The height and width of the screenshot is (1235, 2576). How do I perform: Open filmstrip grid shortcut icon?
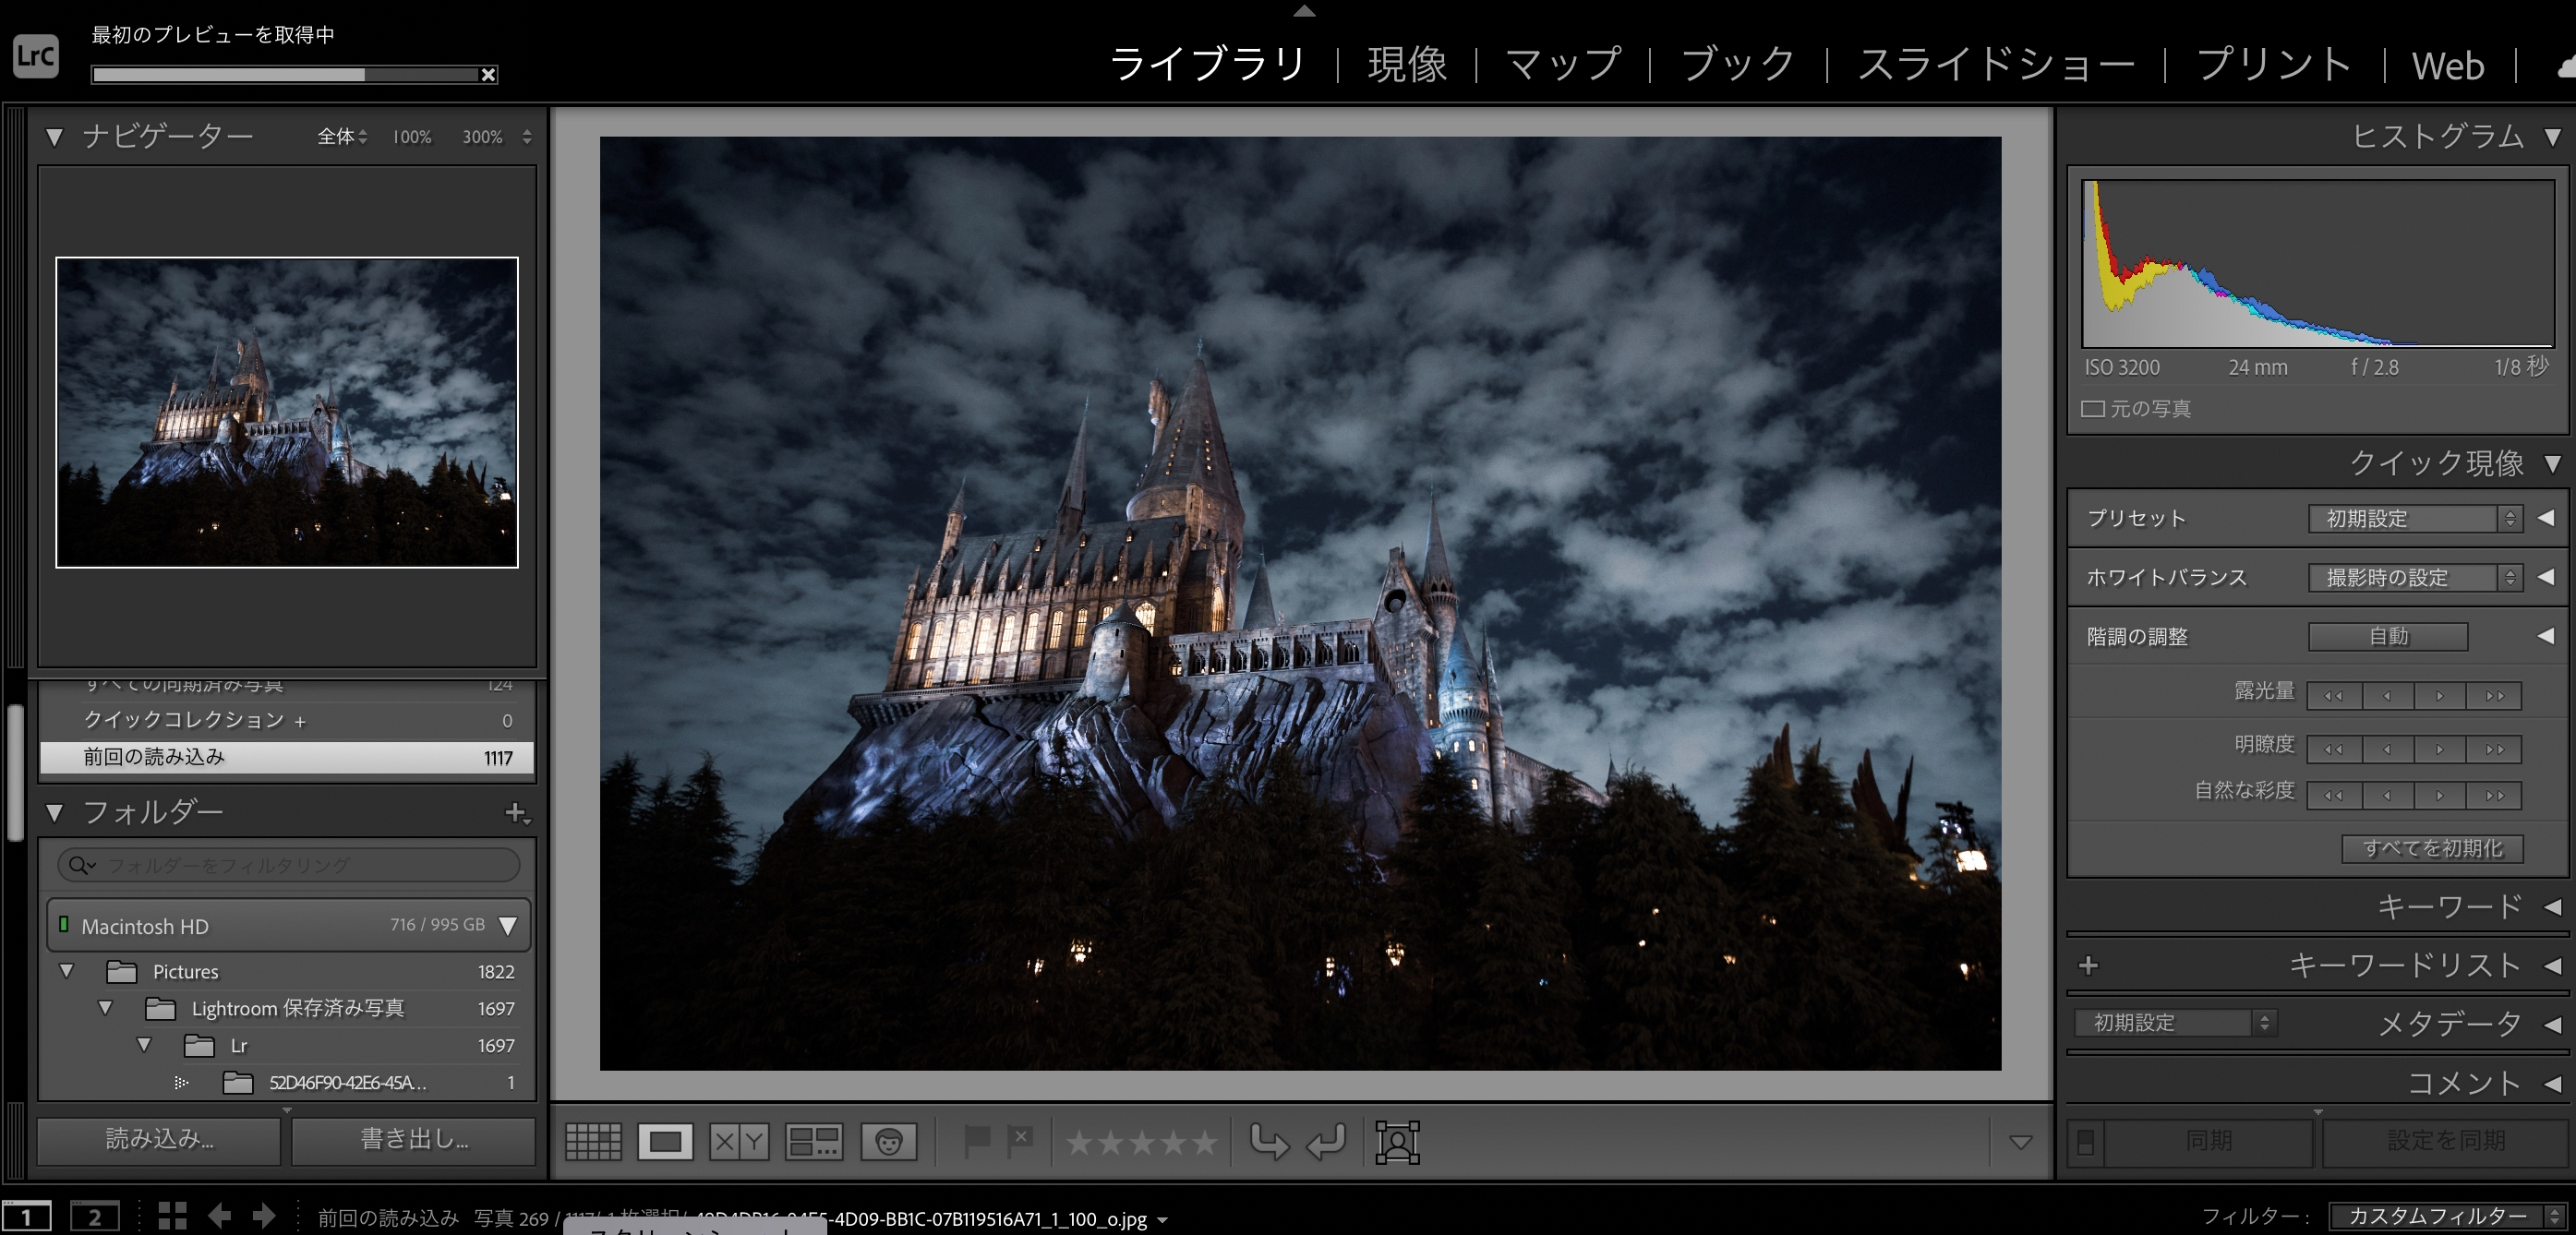pos(172,1216)
